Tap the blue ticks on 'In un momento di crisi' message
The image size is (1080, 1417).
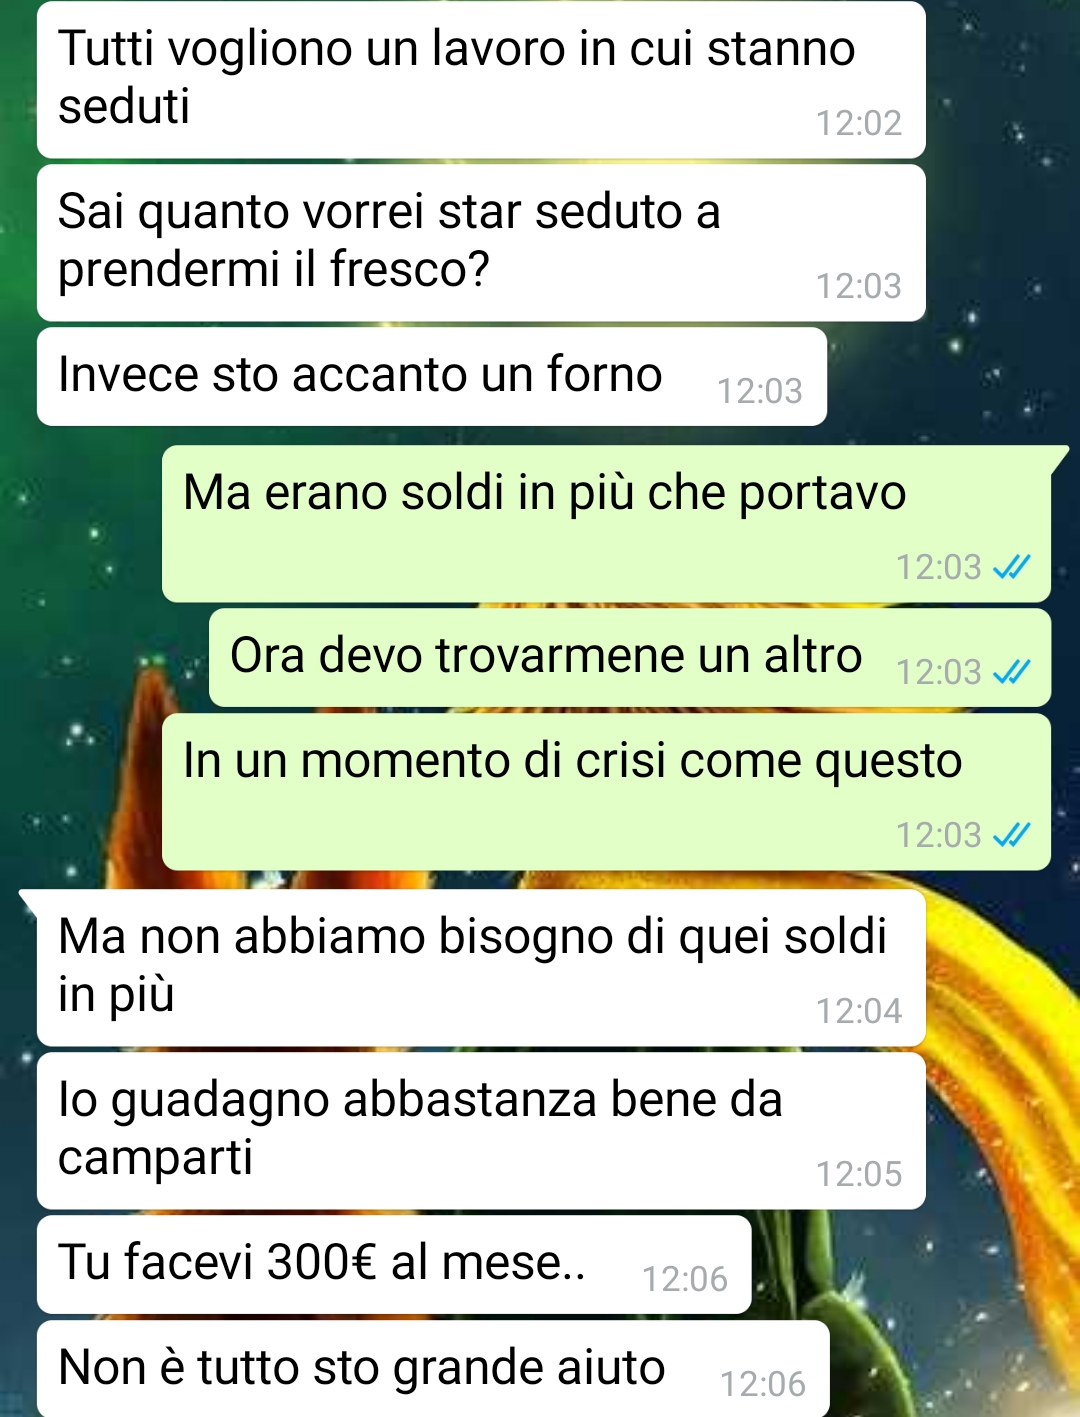(x=1011, y=835)
